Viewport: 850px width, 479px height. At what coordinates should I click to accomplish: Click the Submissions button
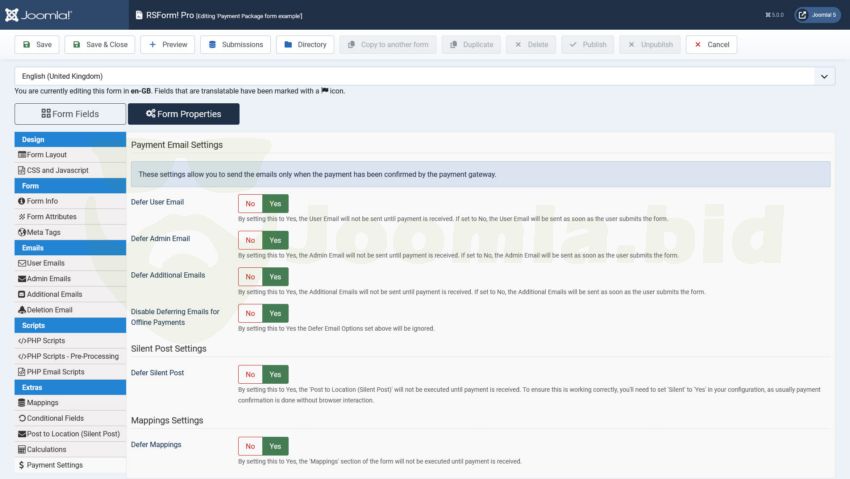click(x=236, y=45)
